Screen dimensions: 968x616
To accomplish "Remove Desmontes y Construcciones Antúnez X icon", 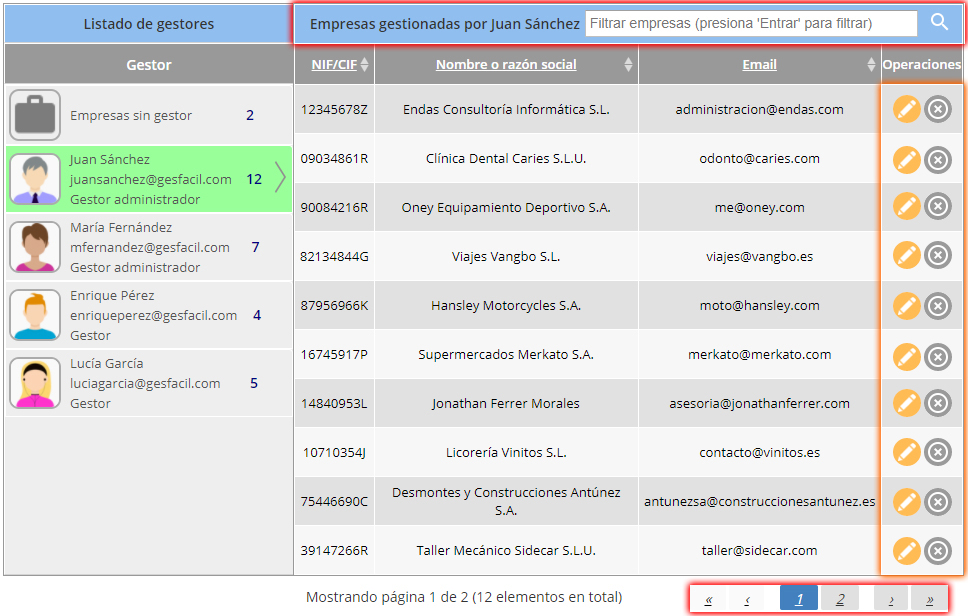I will (938, 502).
